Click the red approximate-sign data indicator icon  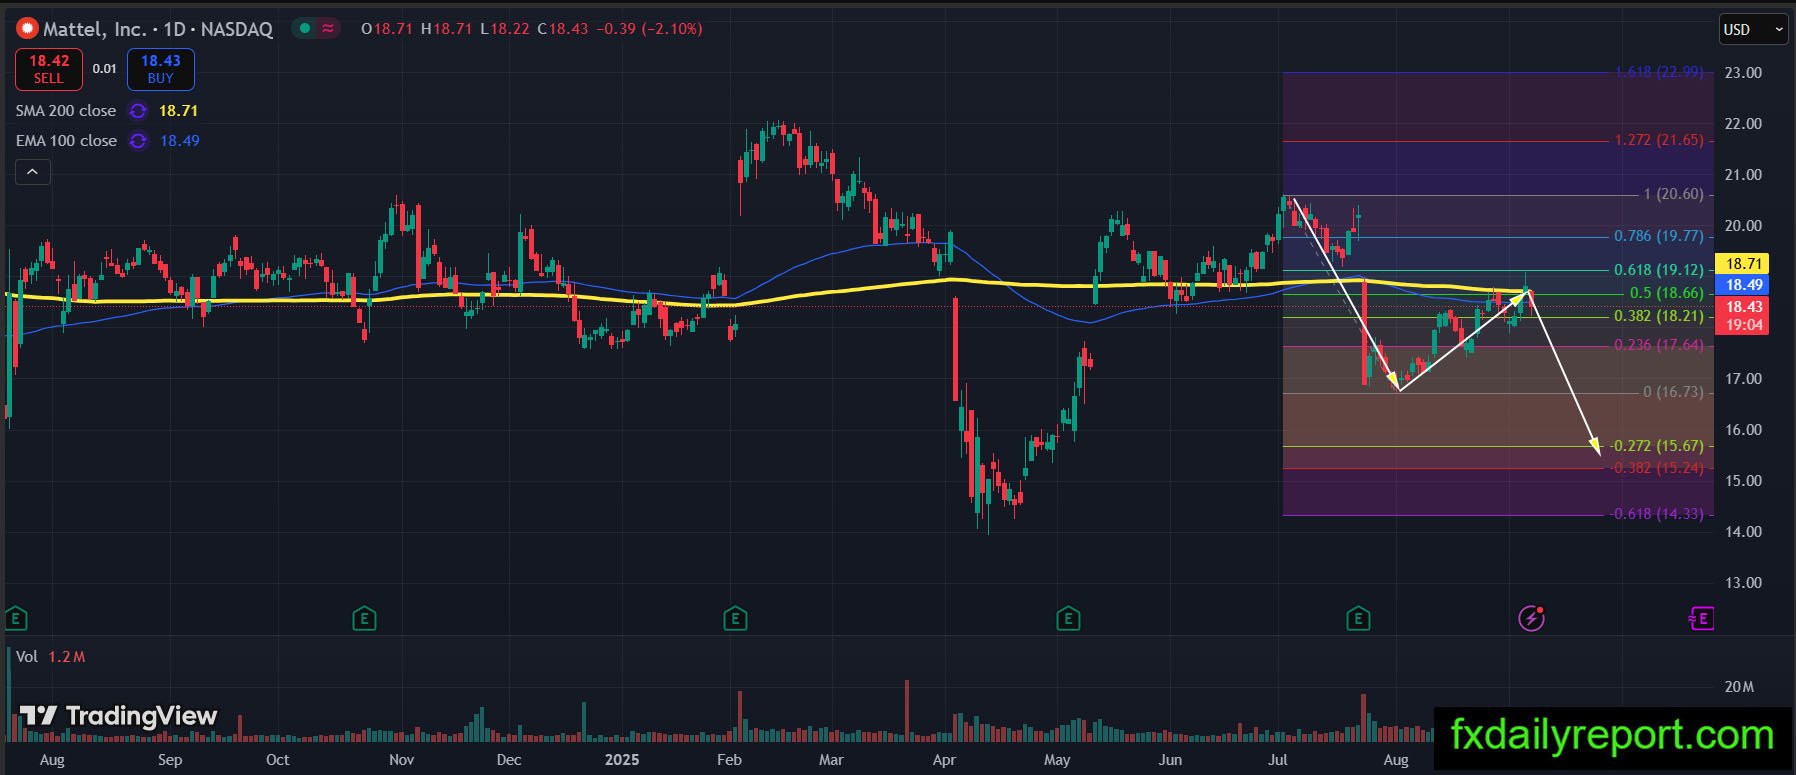point(328,29)
